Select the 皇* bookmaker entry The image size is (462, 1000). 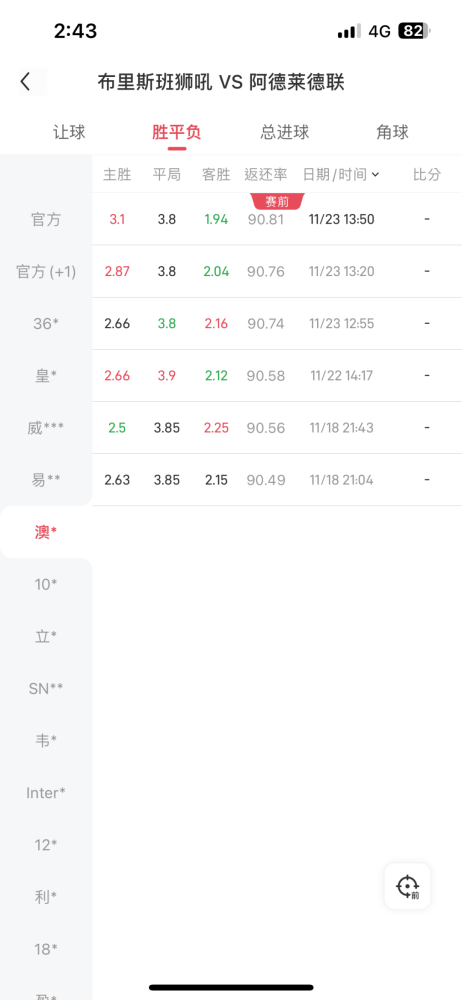(46, 376)
